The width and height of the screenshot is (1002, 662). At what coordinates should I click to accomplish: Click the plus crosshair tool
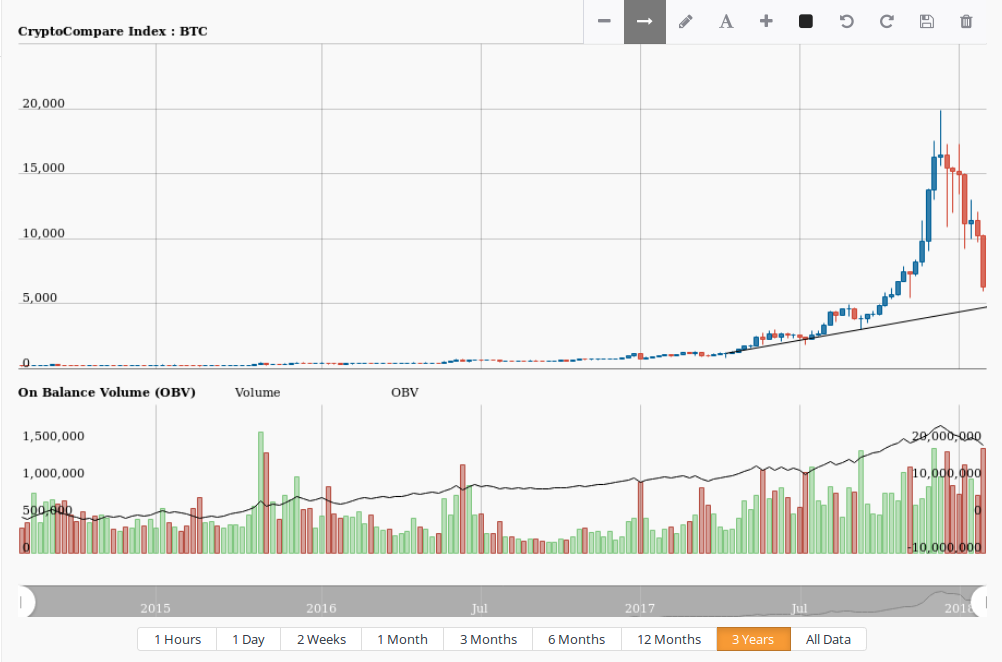click(766, 21)
